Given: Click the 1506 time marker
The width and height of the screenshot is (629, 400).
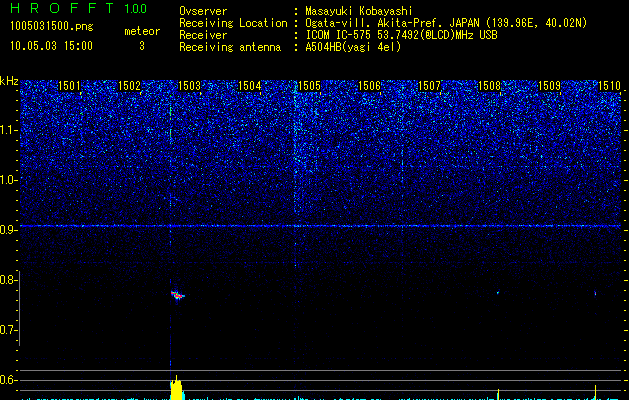Looking at the screenshot, I should (x=369, y=86).
